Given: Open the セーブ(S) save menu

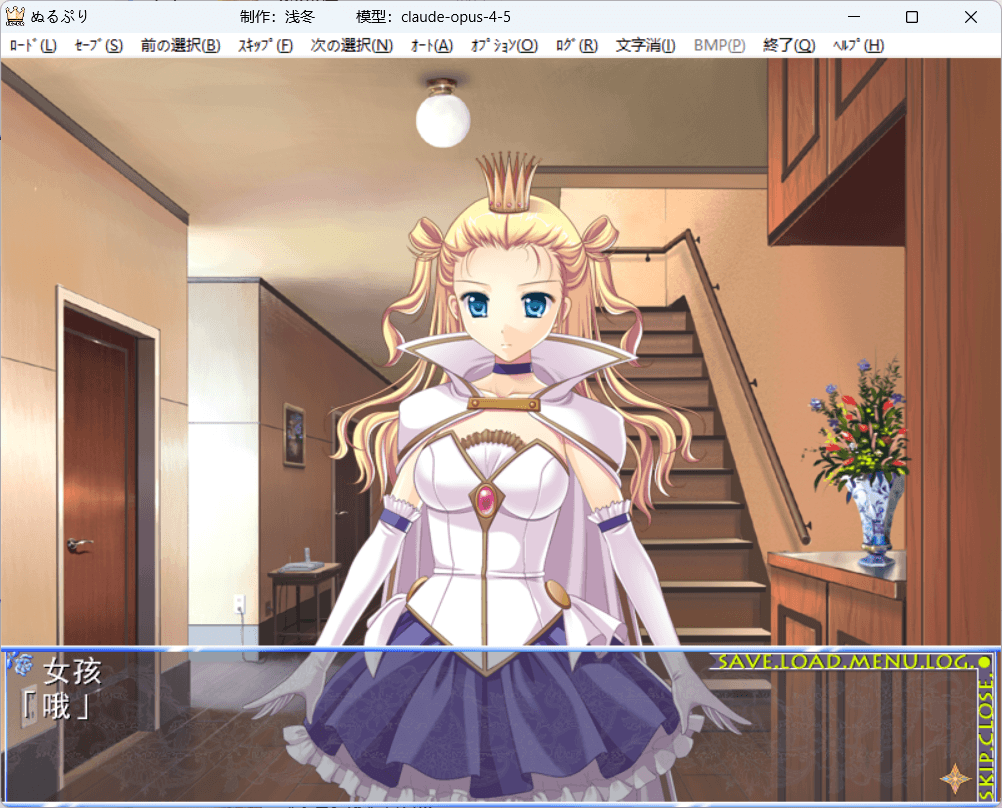Looking at the screenshot, I should 98,46.
